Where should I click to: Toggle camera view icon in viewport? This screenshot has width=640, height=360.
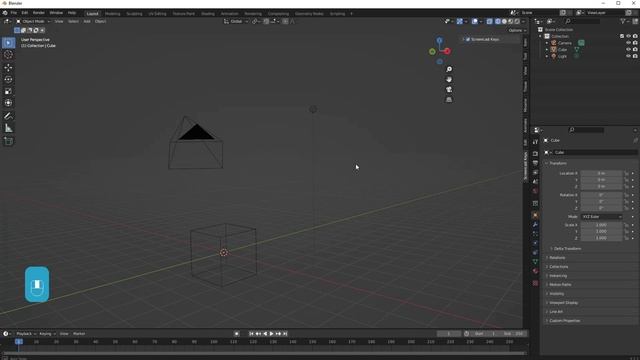[x=449, y=89]
